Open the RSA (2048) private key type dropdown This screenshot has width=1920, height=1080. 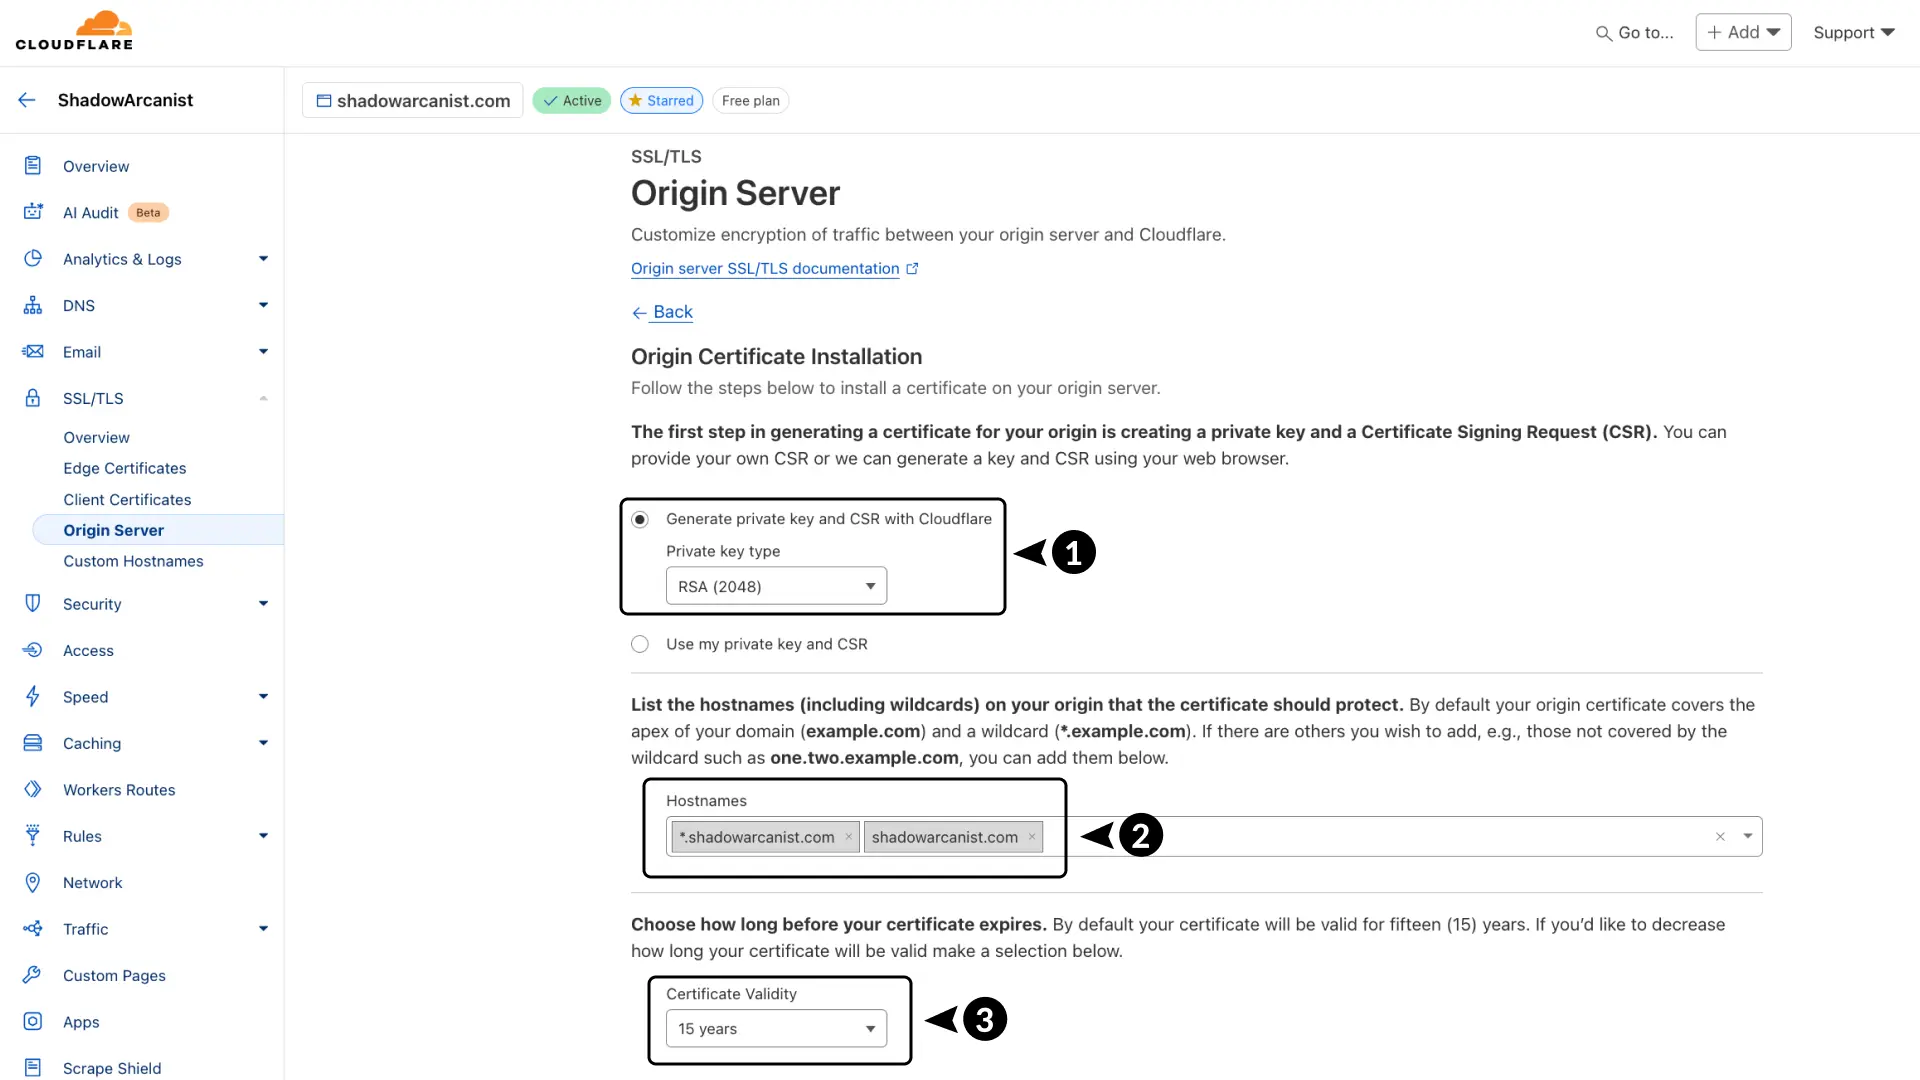pos(776,586)
